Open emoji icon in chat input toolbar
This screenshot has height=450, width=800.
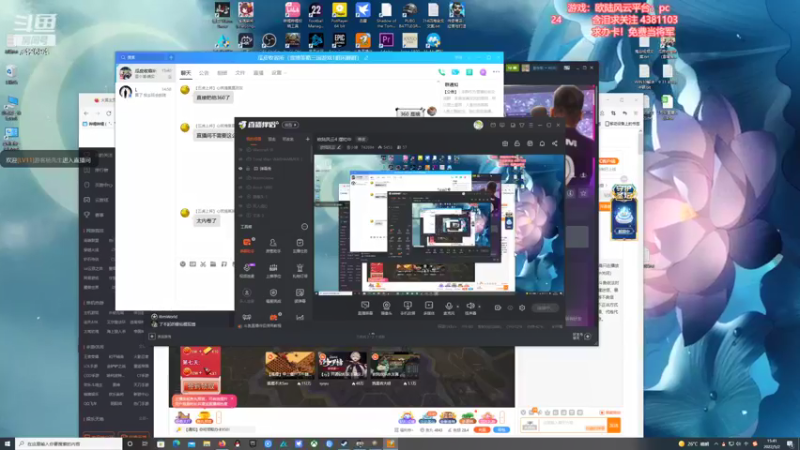click(x=183, y=264)
